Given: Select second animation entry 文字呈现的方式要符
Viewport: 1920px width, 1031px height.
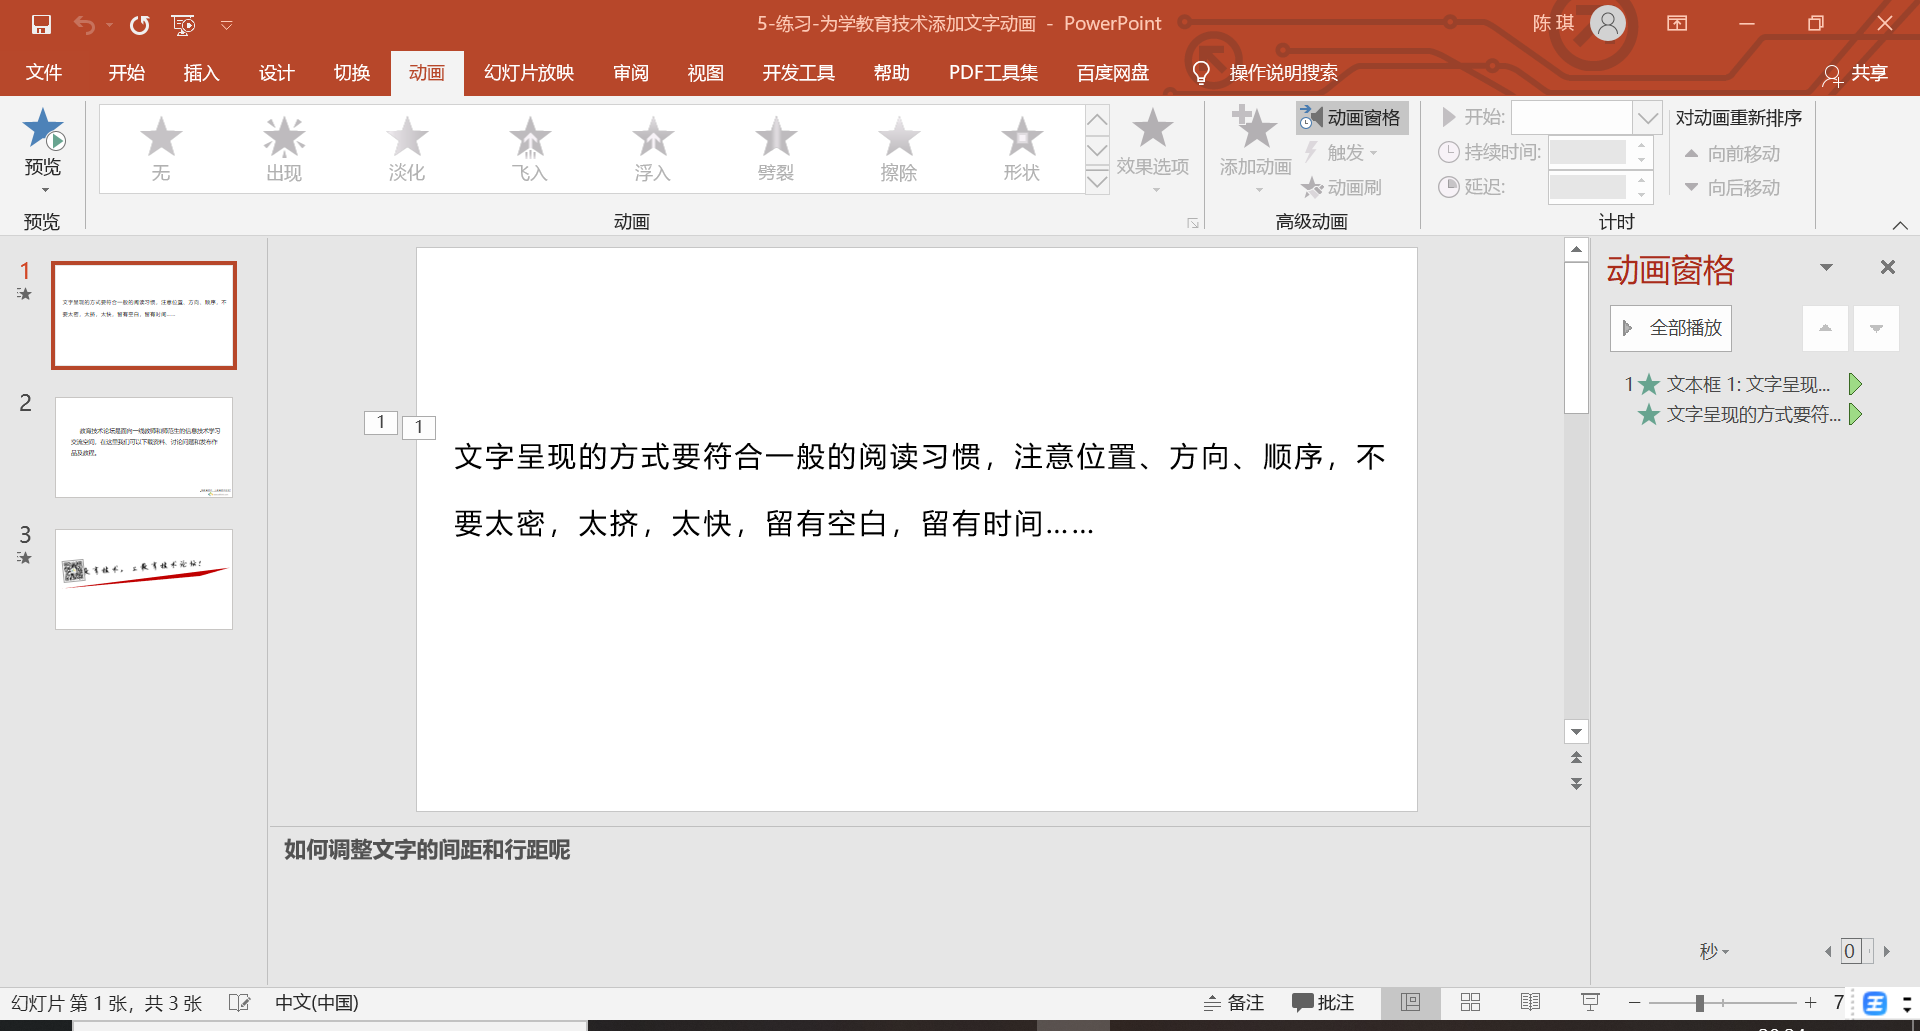Looking at the screenshot, I should coord(1750,414).
